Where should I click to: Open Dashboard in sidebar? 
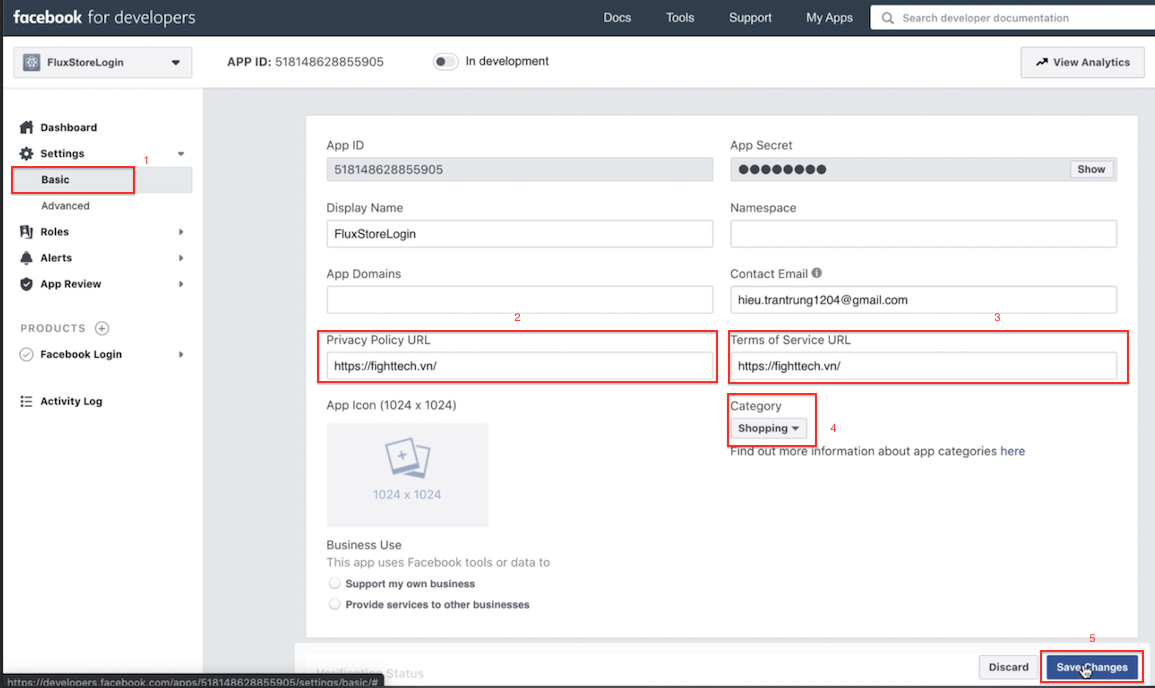[69, 127]
